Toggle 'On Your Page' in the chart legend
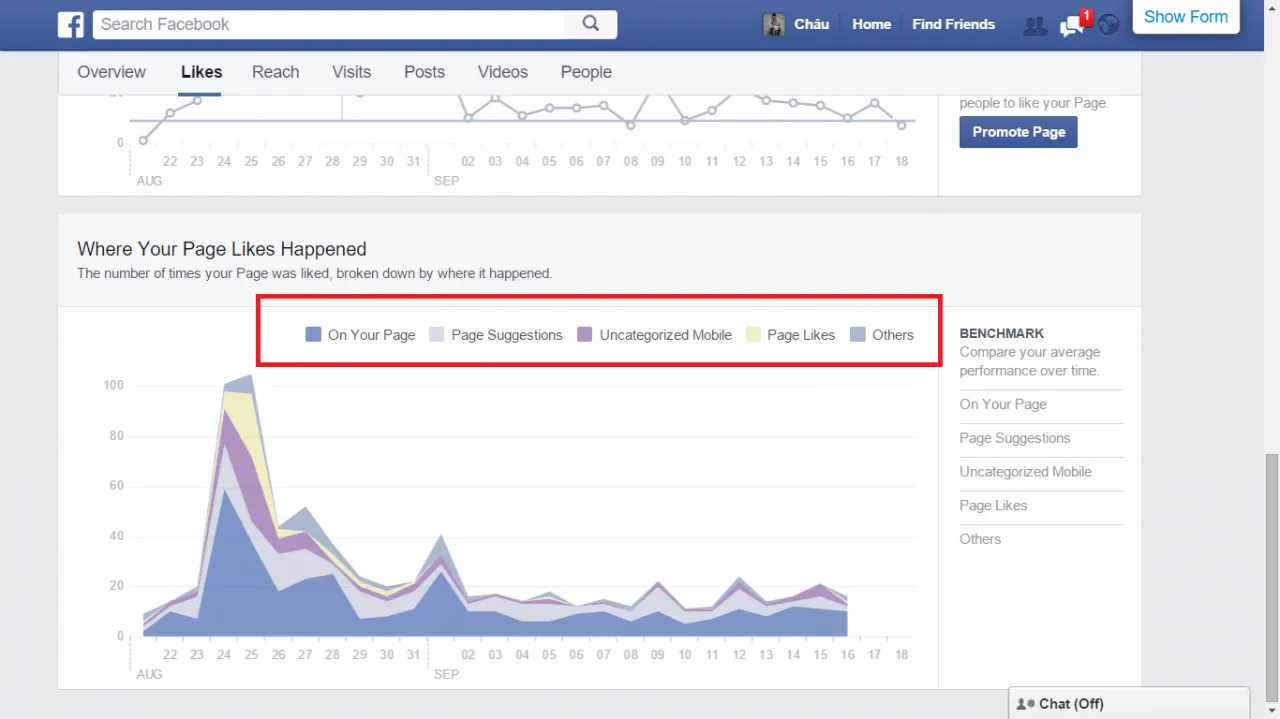 click(359, 334)
